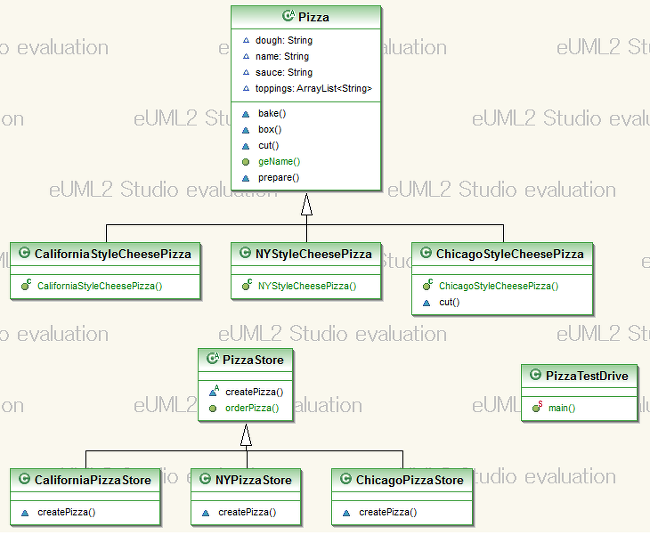
Task: Select the 'dough: String' attribute
Action: pyautogui.click(x=284, y=41)
